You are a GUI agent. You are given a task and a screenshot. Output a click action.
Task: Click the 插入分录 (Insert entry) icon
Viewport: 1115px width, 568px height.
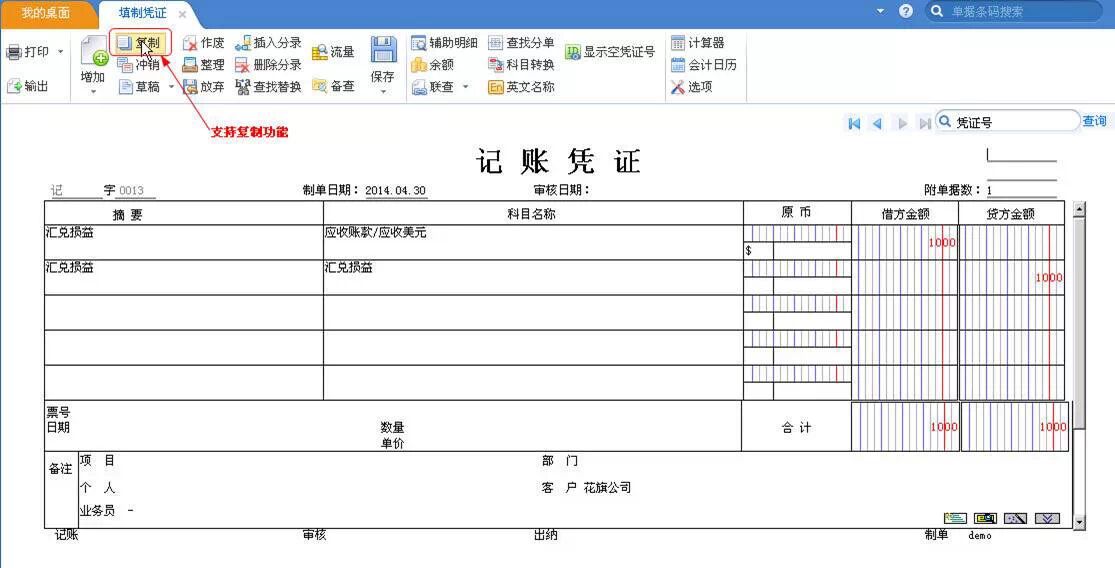click(x=242, y=43)
